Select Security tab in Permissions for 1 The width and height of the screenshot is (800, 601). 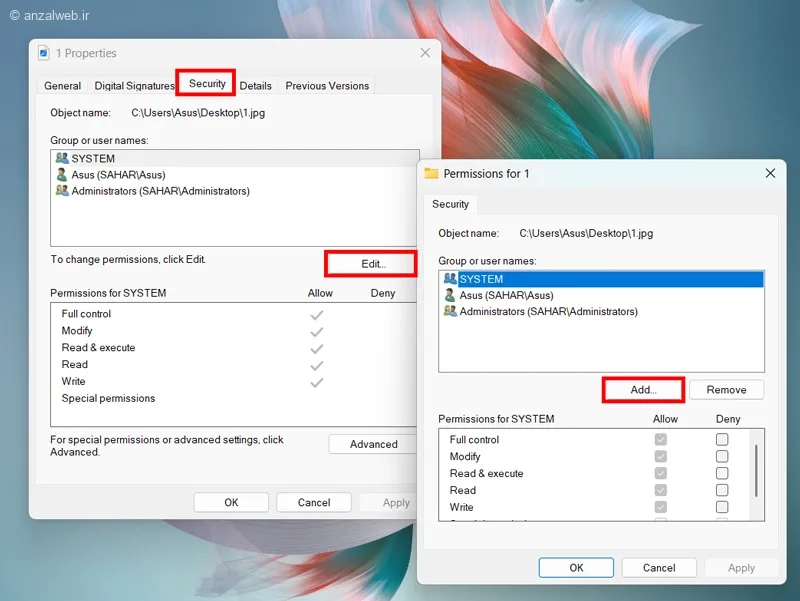[x=451, y=204]
